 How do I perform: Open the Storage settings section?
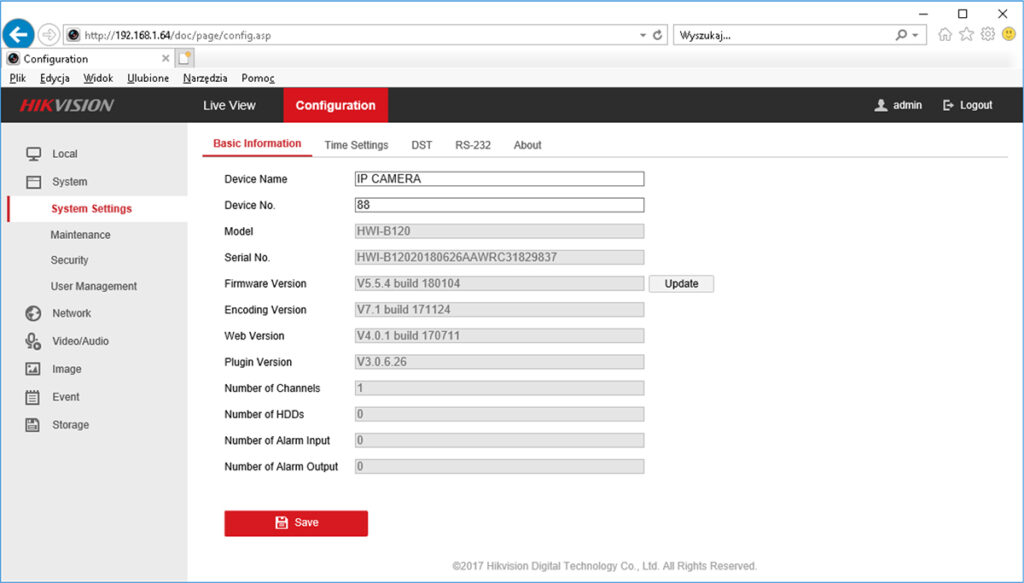(69, 424)
